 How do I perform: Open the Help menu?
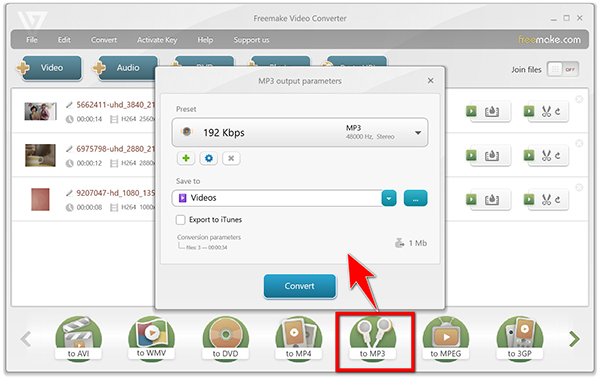(205, 40)
